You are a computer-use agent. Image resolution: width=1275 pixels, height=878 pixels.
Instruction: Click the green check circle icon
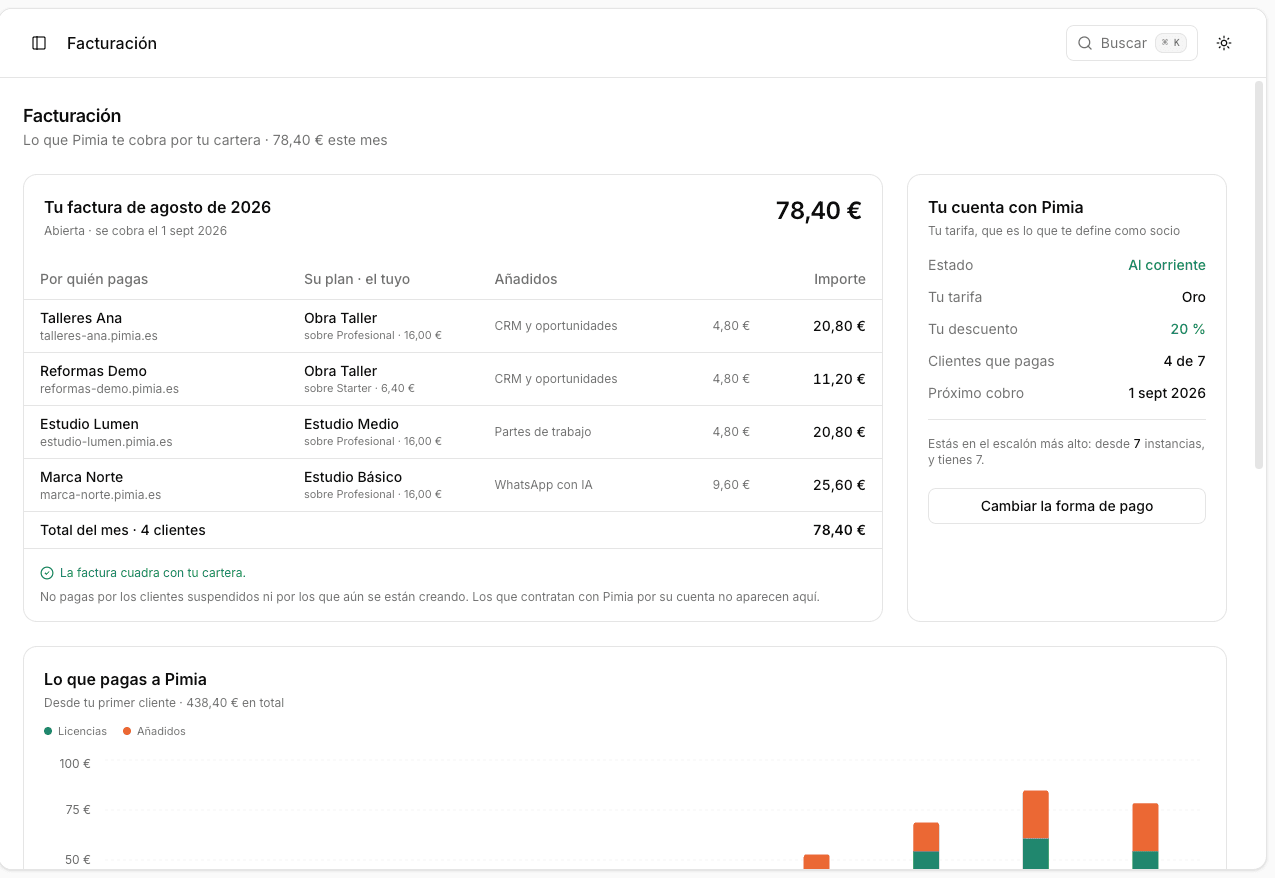coord(47,573)
